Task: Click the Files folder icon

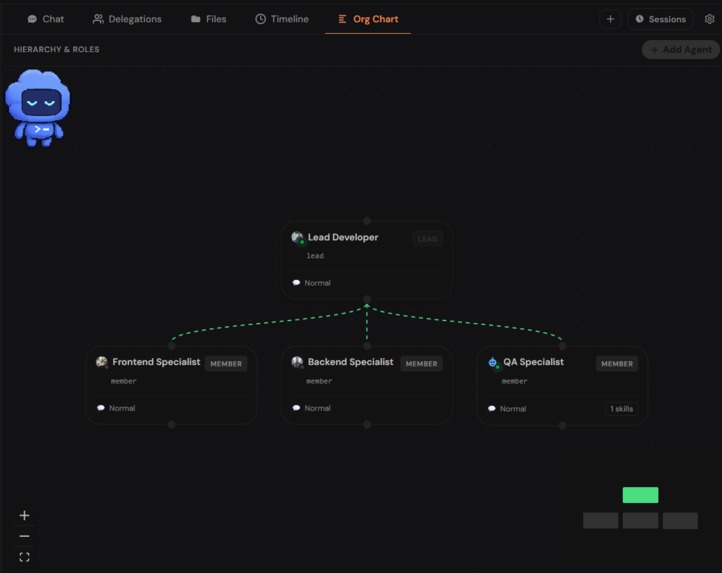Action: point(196,19)
